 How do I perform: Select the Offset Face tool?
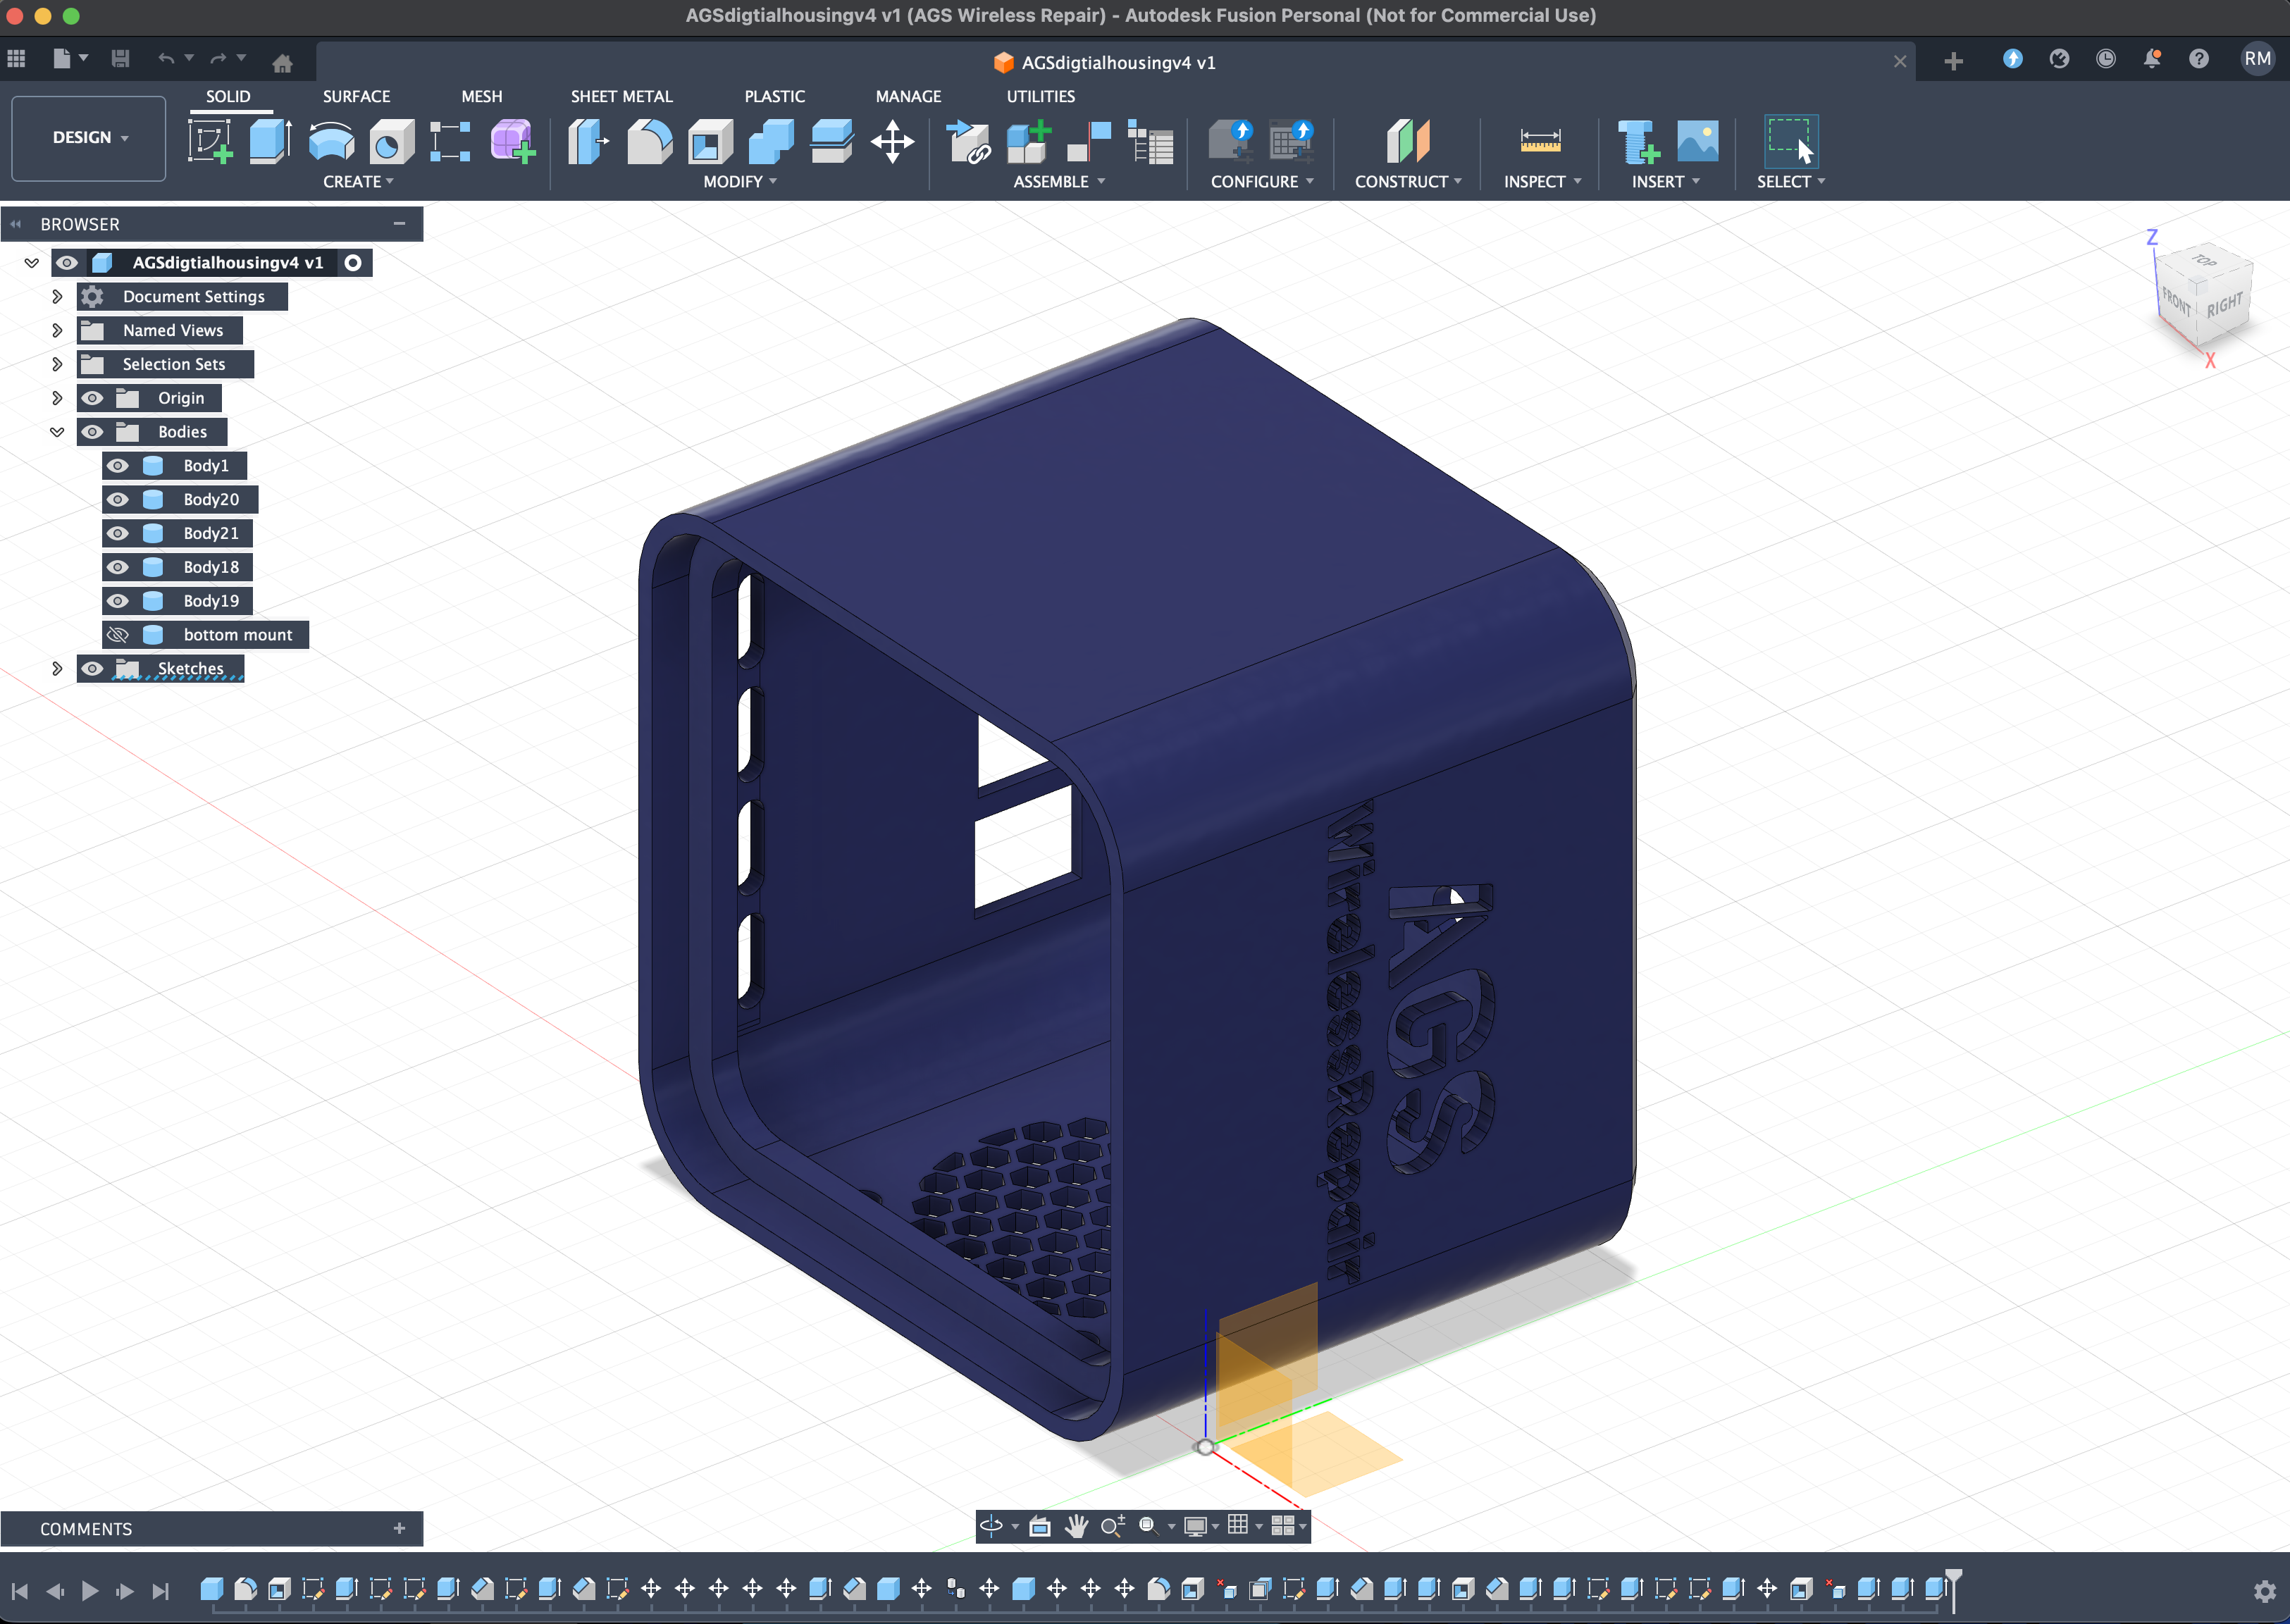coord(831,141)
